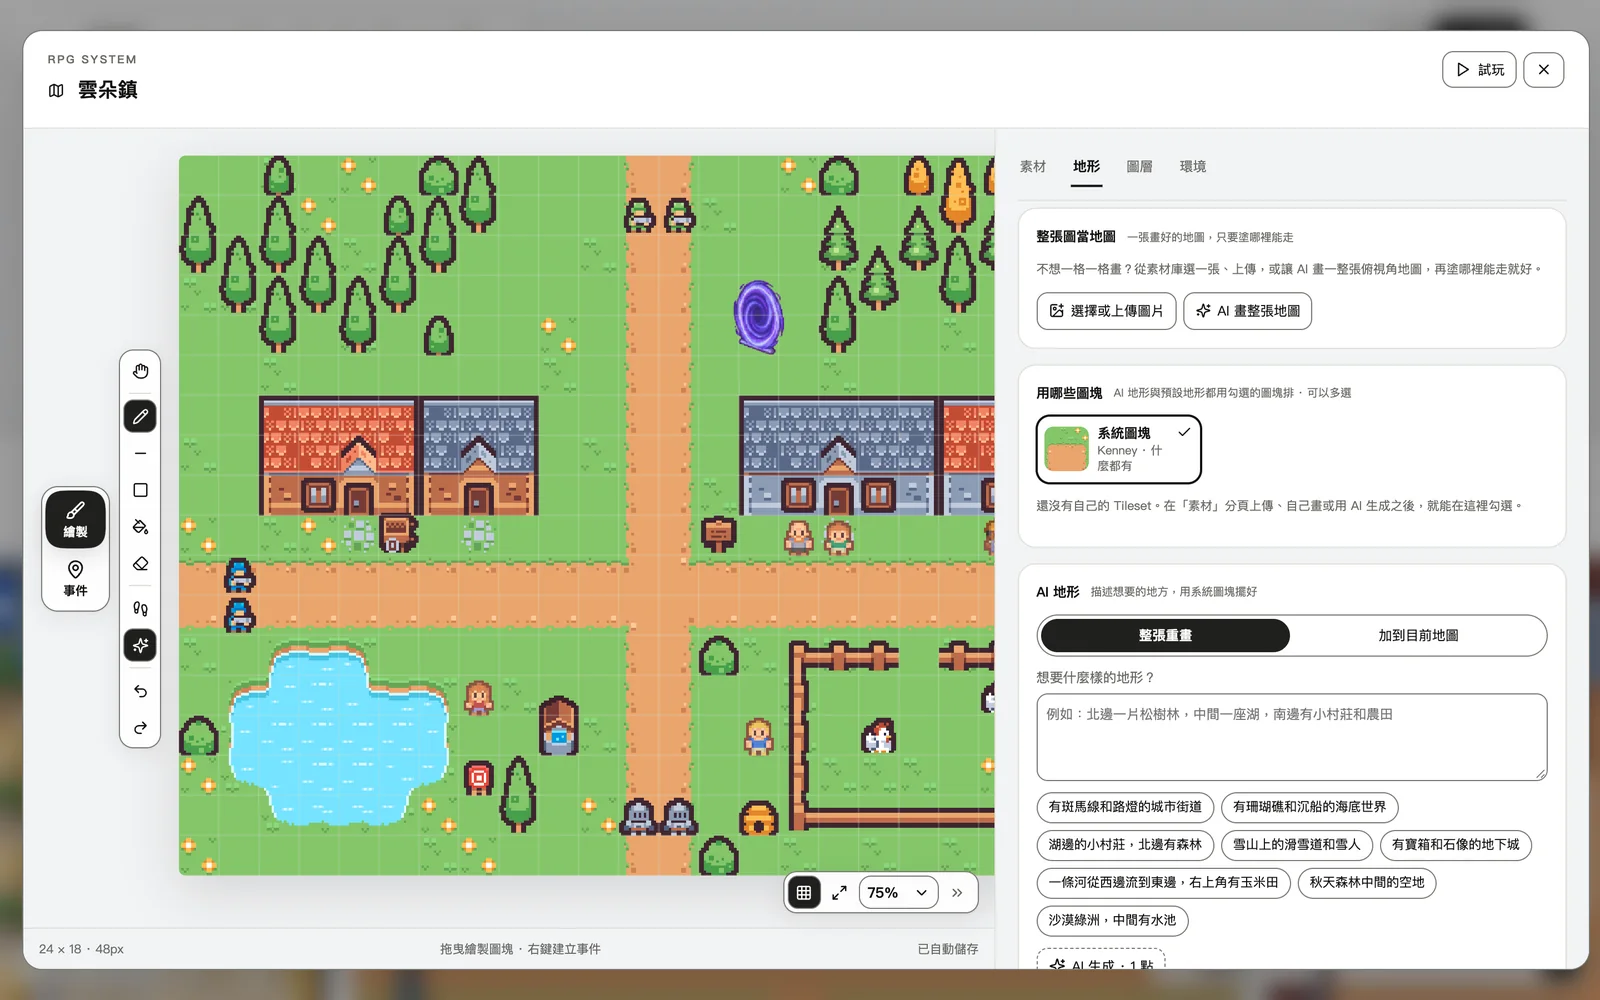Open the 素材 tab
This screenshot has height=1000, width=1600.
1033,166
